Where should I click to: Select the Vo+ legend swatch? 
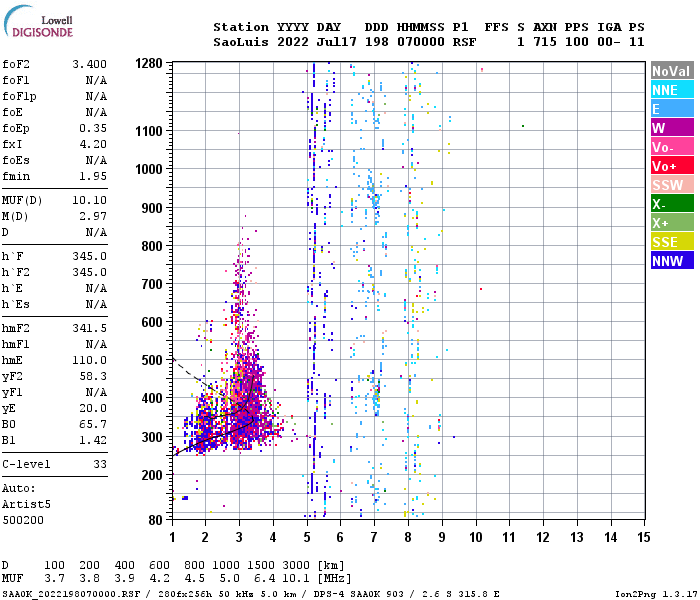pyautogui.click(x=672, y=166)
